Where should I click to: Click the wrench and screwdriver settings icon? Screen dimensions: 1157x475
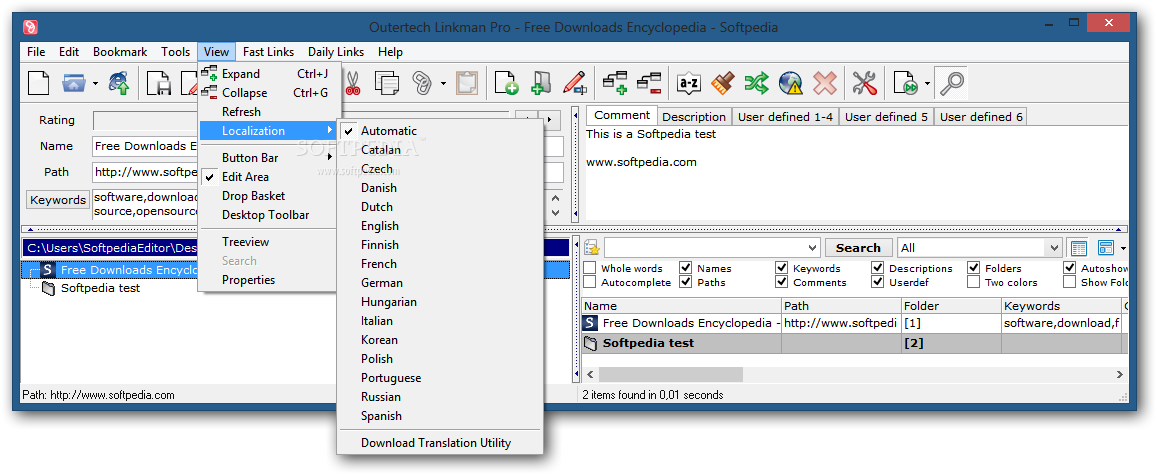(x=864, y=83)
